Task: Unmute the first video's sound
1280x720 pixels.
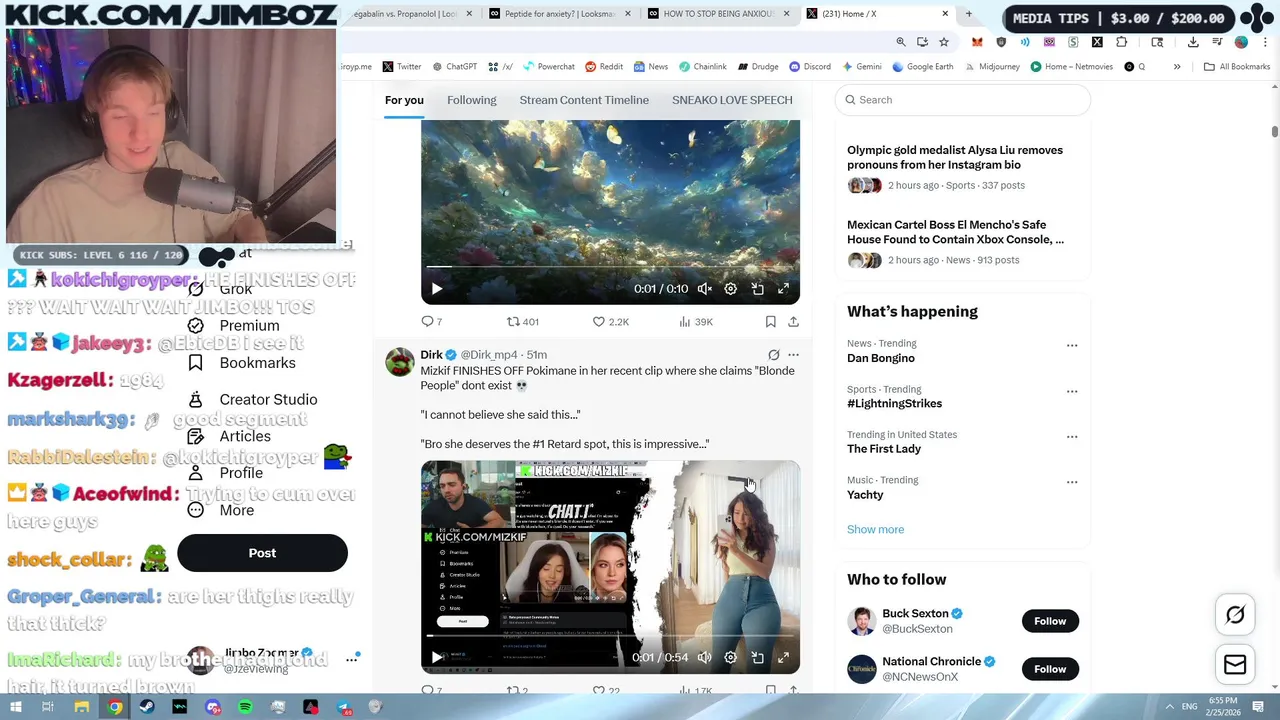Action: click(x=705, y=289)
